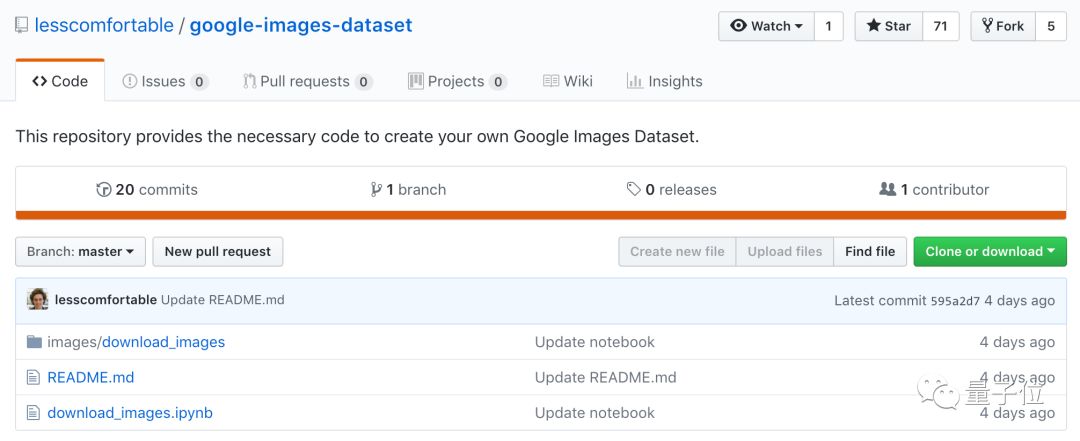The height and width of the screenshot is (441, 1080).
Task: Click the file icon beside README.md
Action: 34,378
